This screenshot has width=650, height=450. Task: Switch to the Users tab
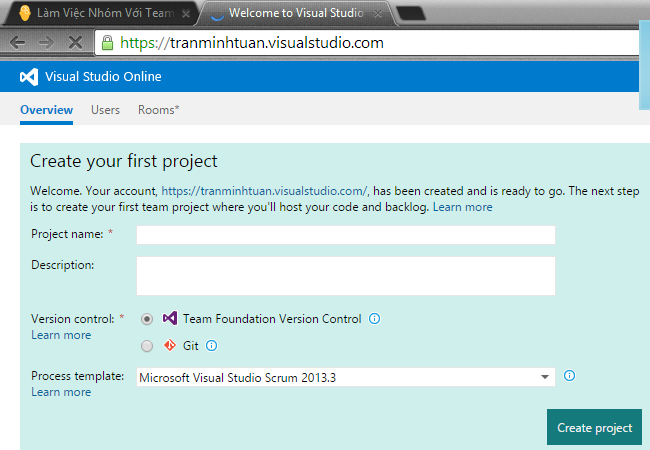coord(105,110)
